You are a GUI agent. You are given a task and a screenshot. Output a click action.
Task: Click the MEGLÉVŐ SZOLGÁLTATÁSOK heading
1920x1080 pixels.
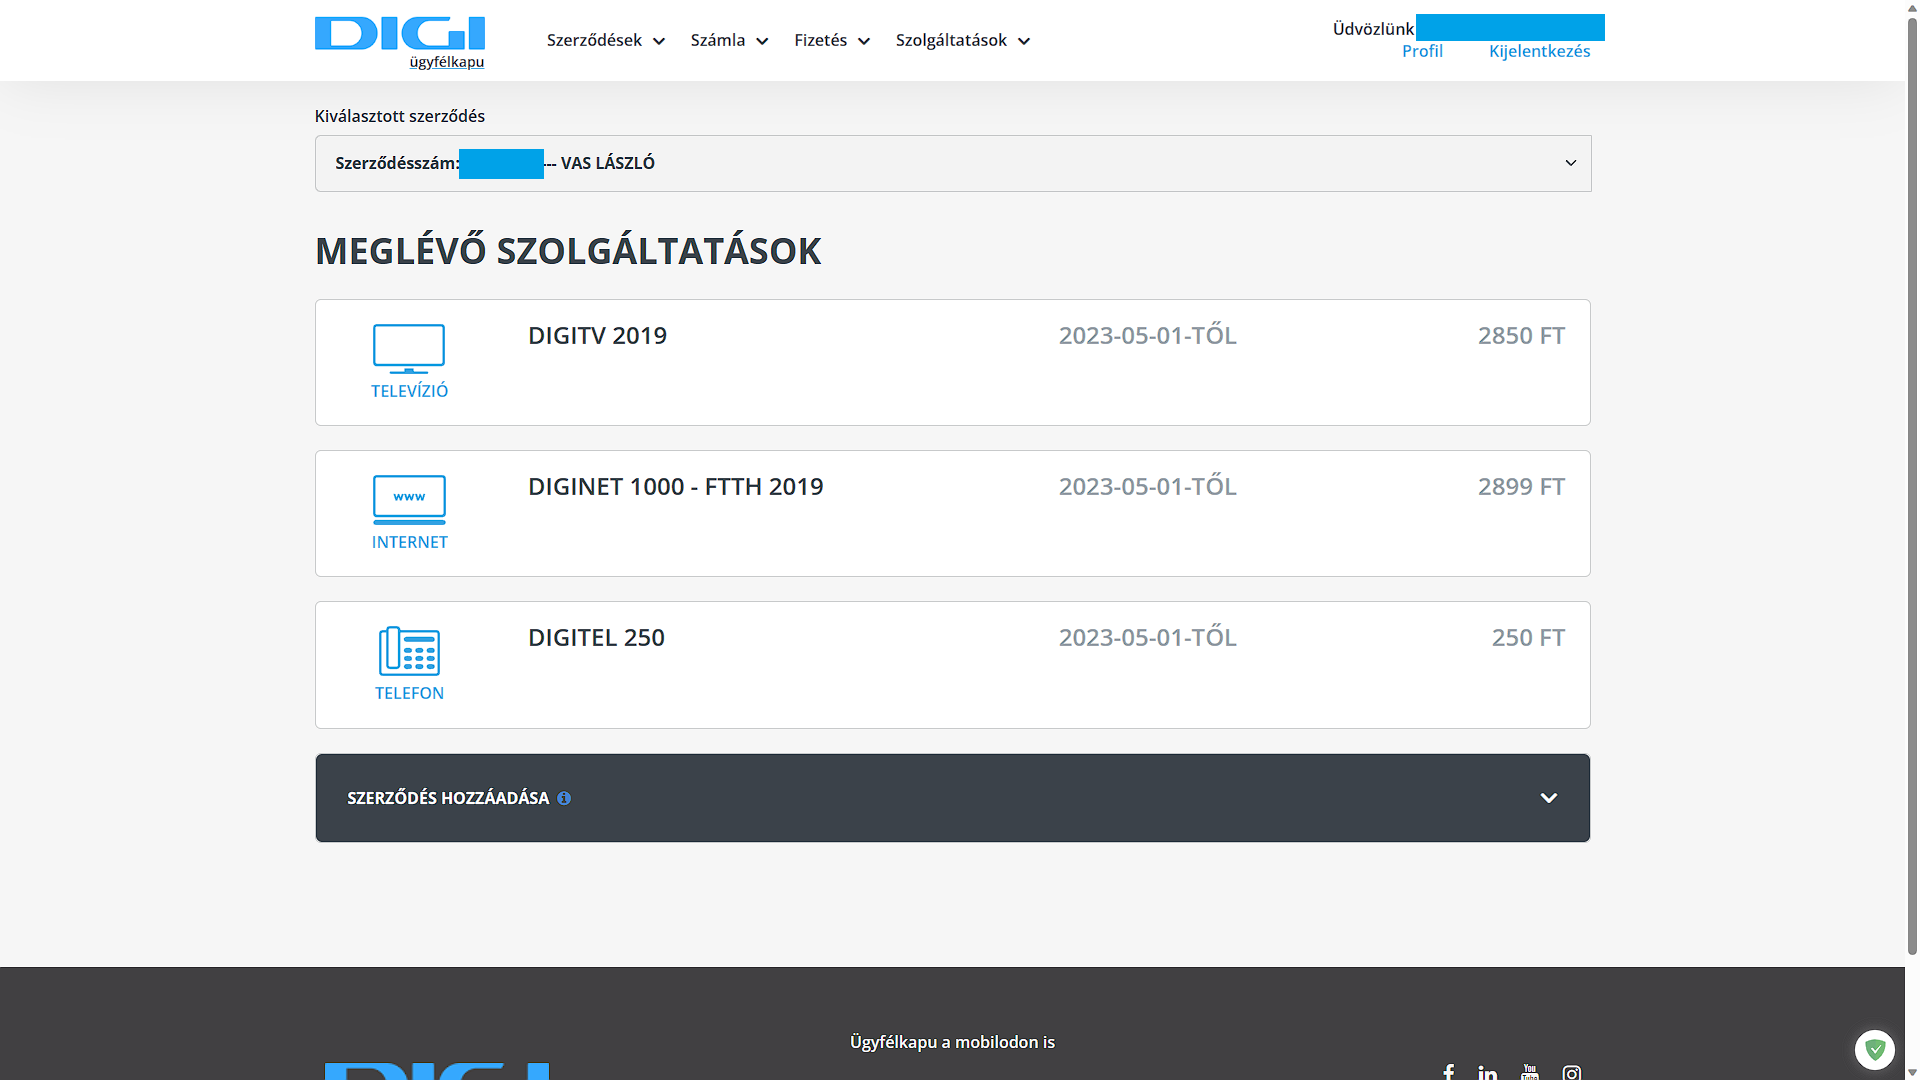tap(568, 251)
